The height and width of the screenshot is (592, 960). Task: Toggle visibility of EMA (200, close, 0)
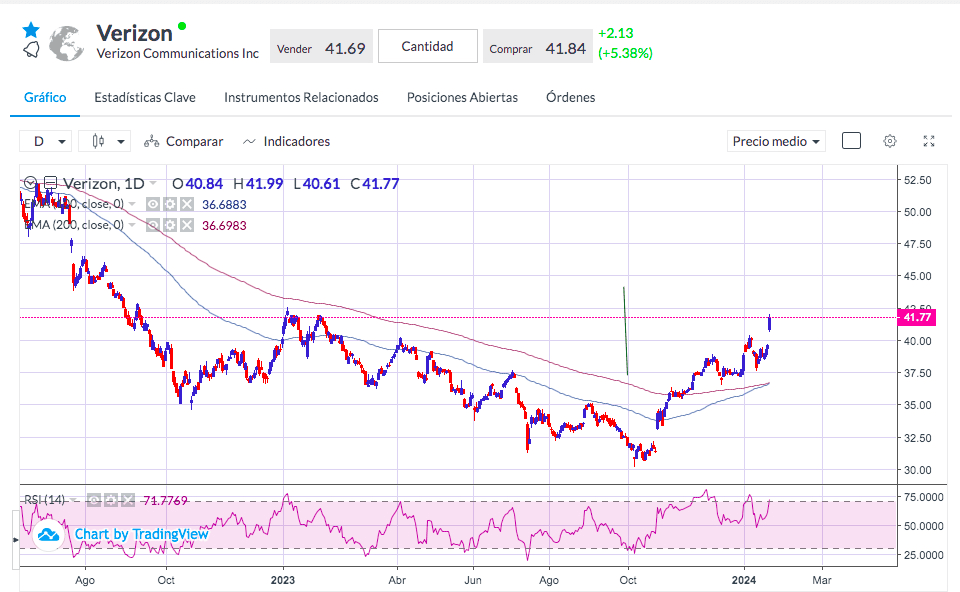click(x=153, y=225)
